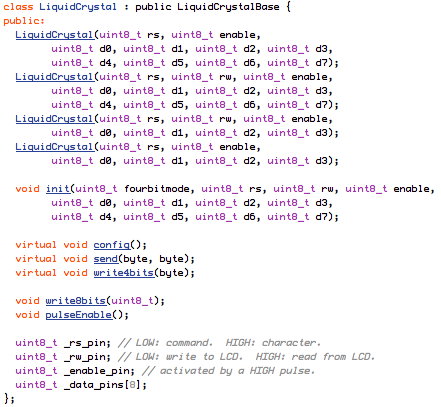This screenshot has height=407, width=441.
Task: Open the second LiquidCrystal constructor link with rw
Action: pos(55,77)
